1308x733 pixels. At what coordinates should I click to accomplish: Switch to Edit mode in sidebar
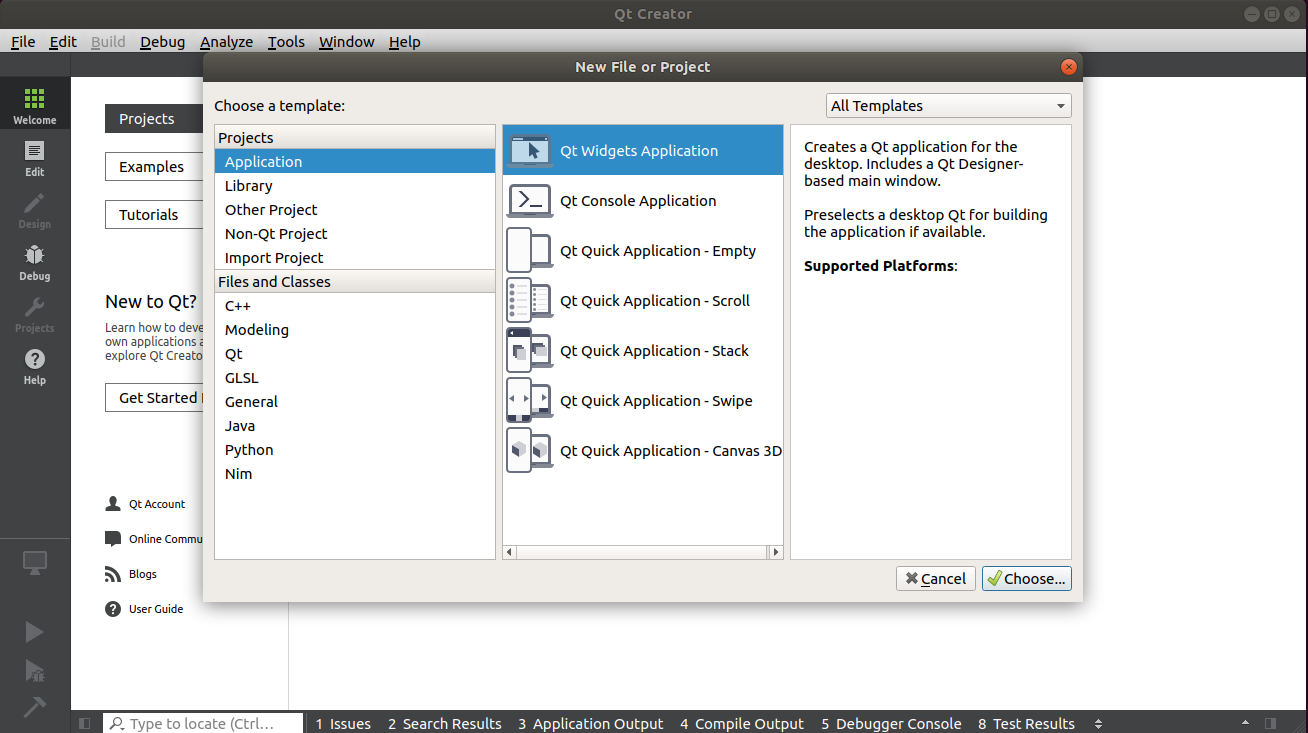35,158
